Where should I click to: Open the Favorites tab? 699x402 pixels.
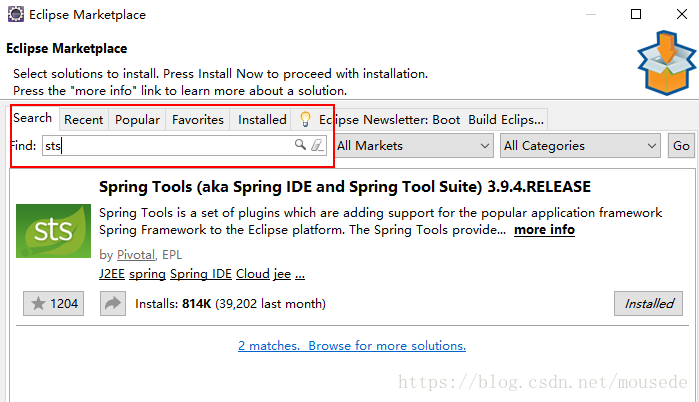198,120
